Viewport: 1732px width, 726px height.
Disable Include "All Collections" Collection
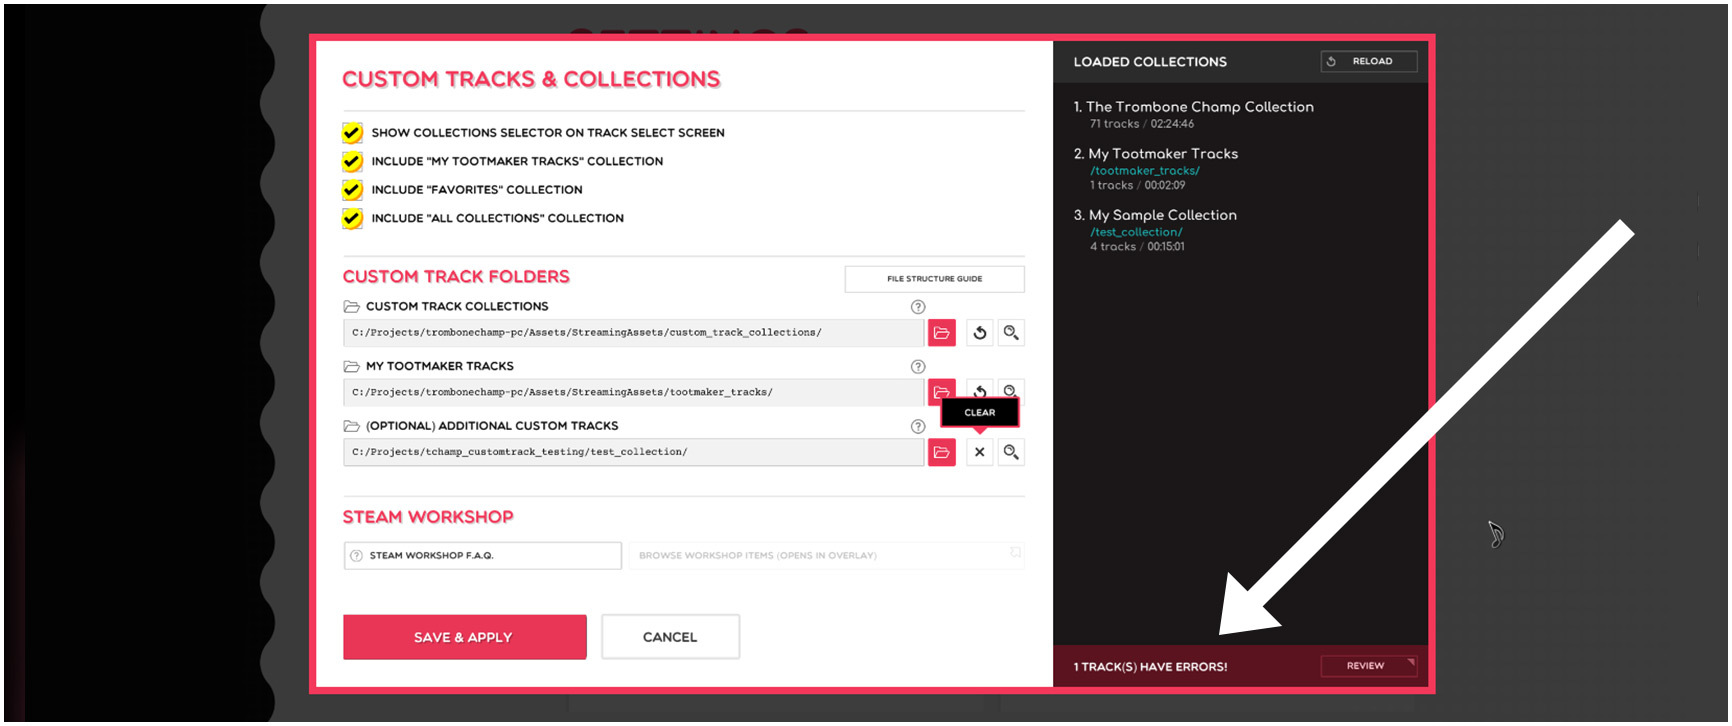(352, 218)
